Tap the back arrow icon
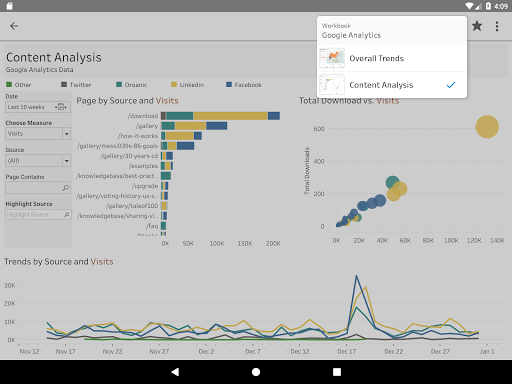Screen dimensions: 512x384 point(14,26)
